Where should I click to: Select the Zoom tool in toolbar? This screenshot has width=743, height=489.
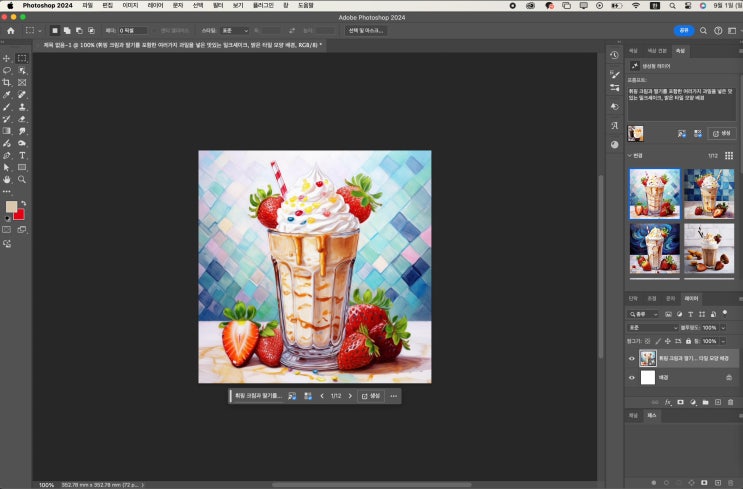(x=22, y=179)
